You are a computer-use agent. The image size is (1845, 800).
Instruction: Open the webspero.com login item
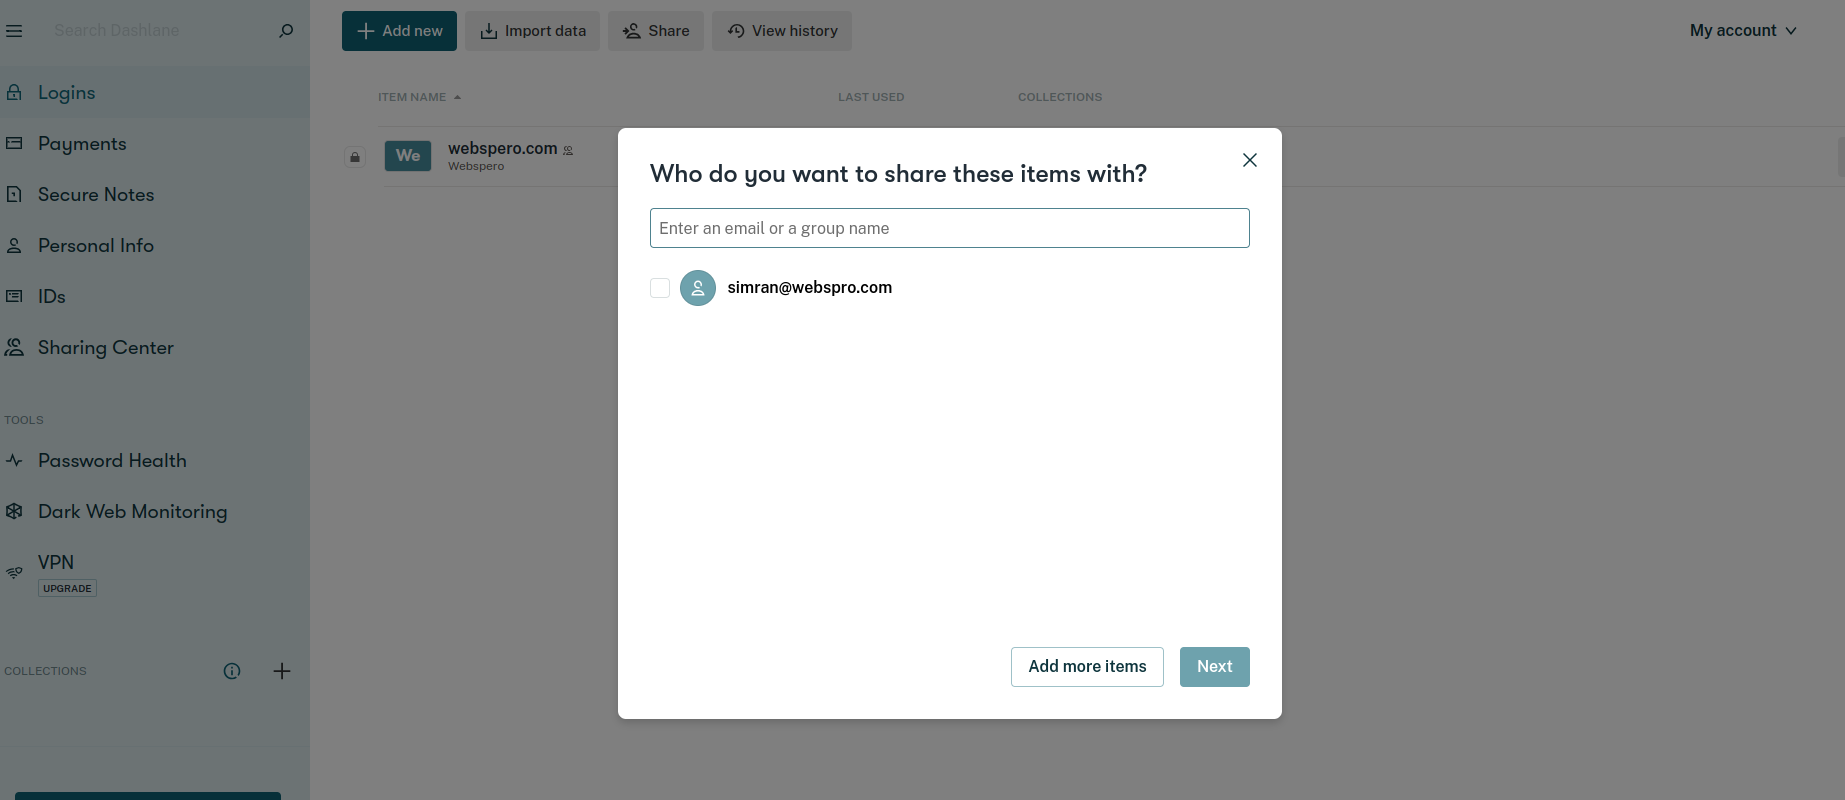502,148
